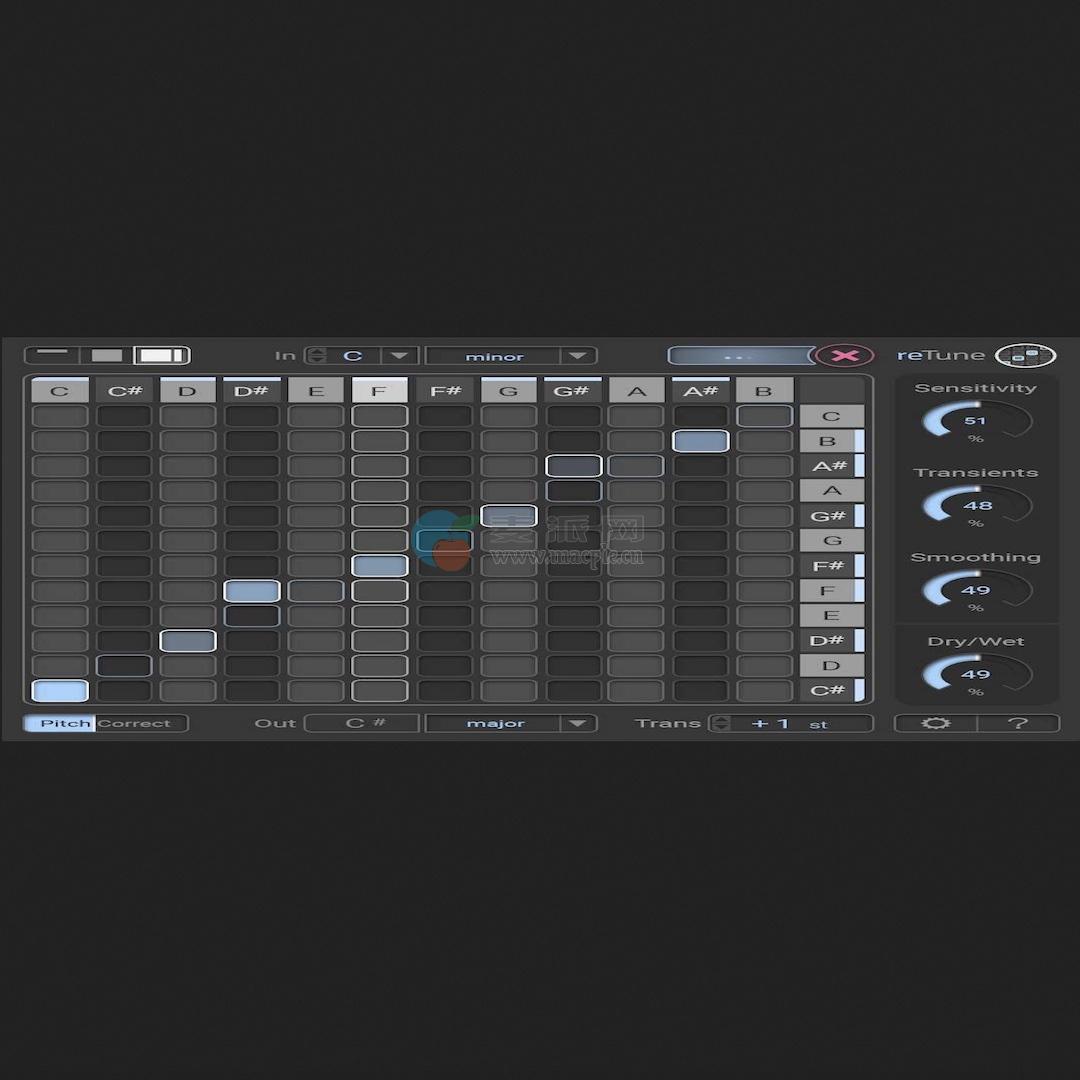Select the G# note column header
Screen dimensions: 1080x1080
(572, 390)
